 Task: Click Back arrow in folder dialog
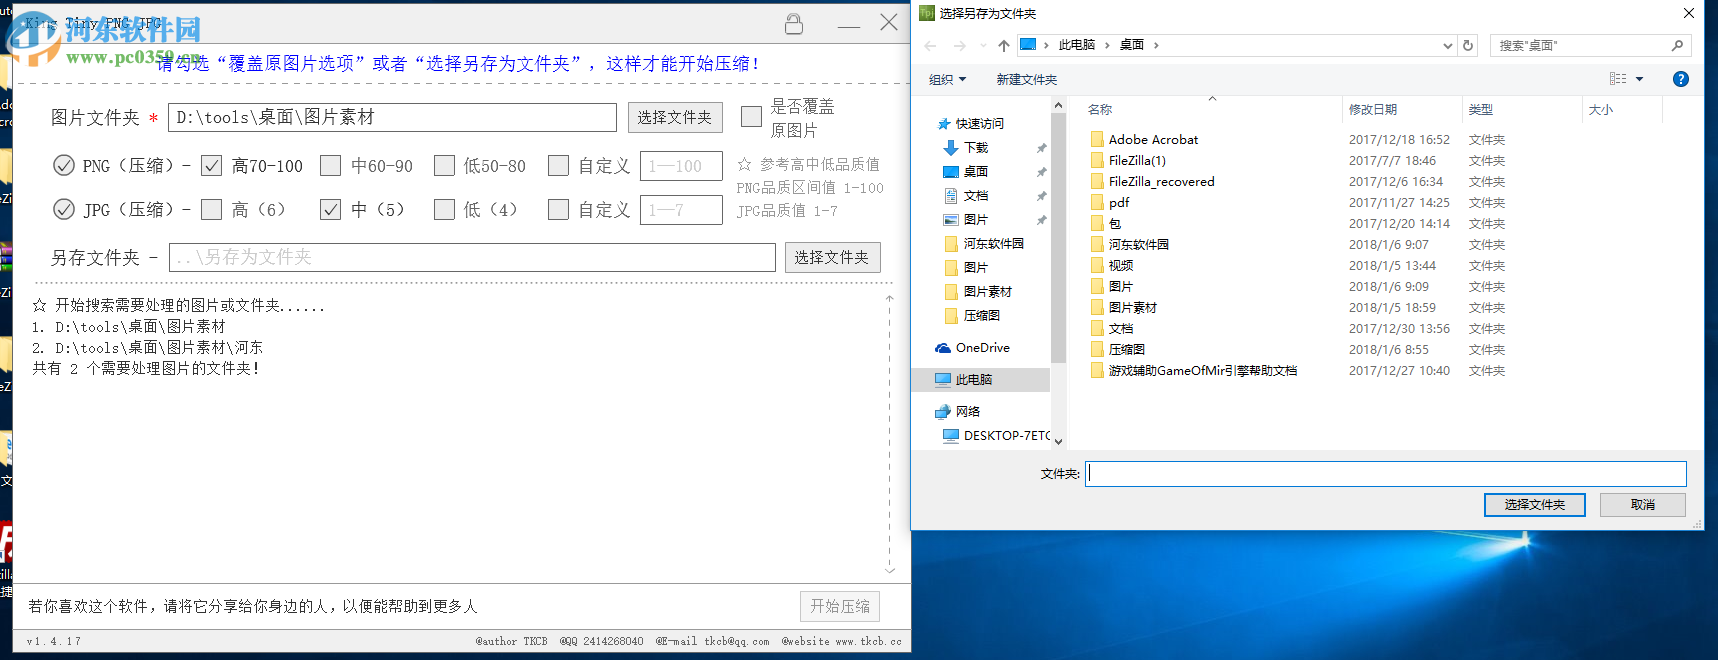[930, 46]
